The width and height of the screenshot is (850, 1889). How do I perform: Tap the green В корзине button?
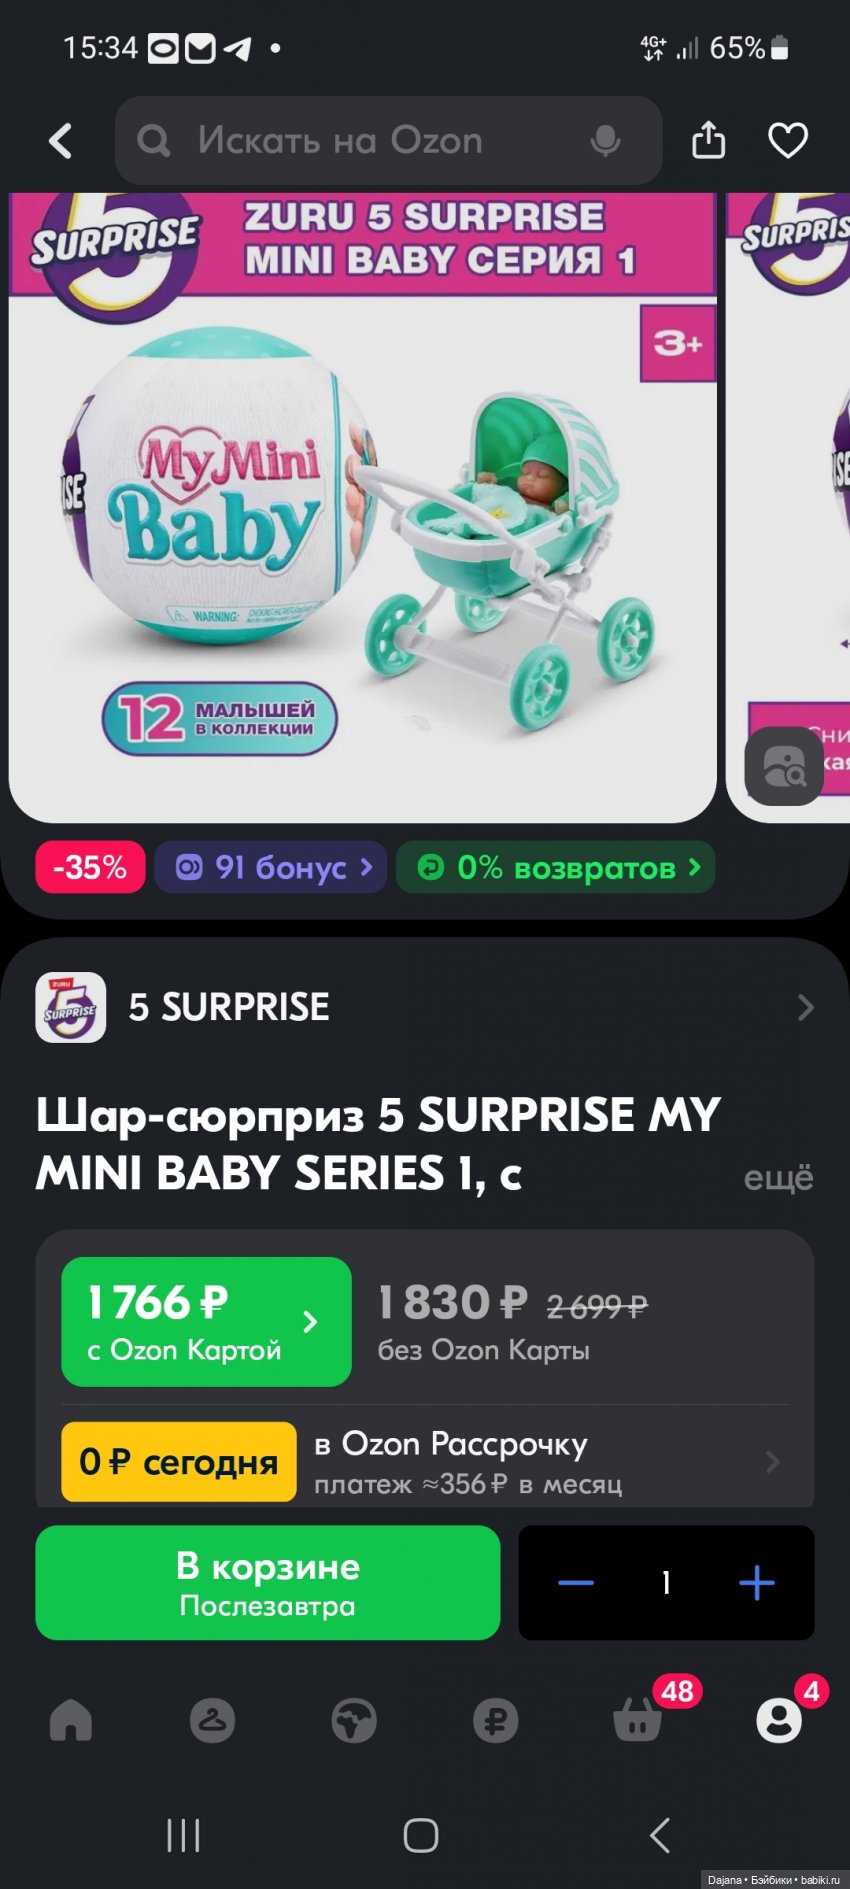[x=268, y=1582]
